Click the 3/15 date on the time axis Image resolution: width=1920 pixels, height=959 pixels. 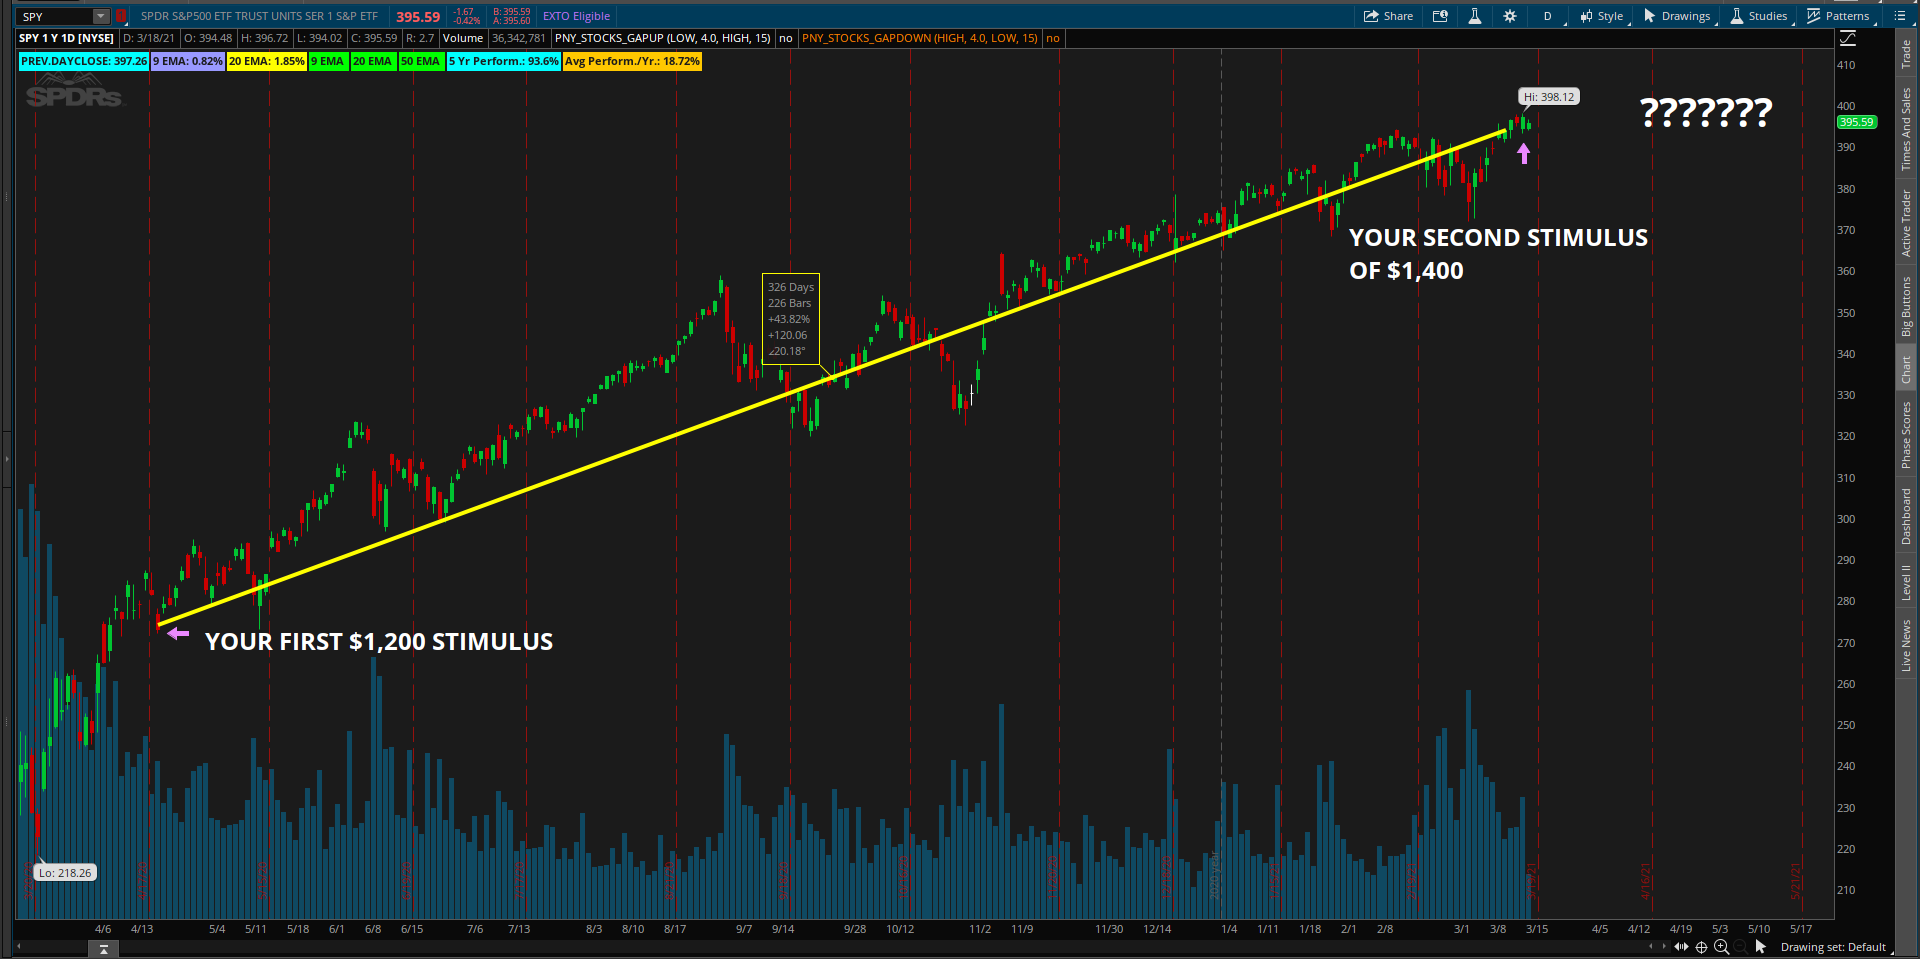click(1537, 929)
